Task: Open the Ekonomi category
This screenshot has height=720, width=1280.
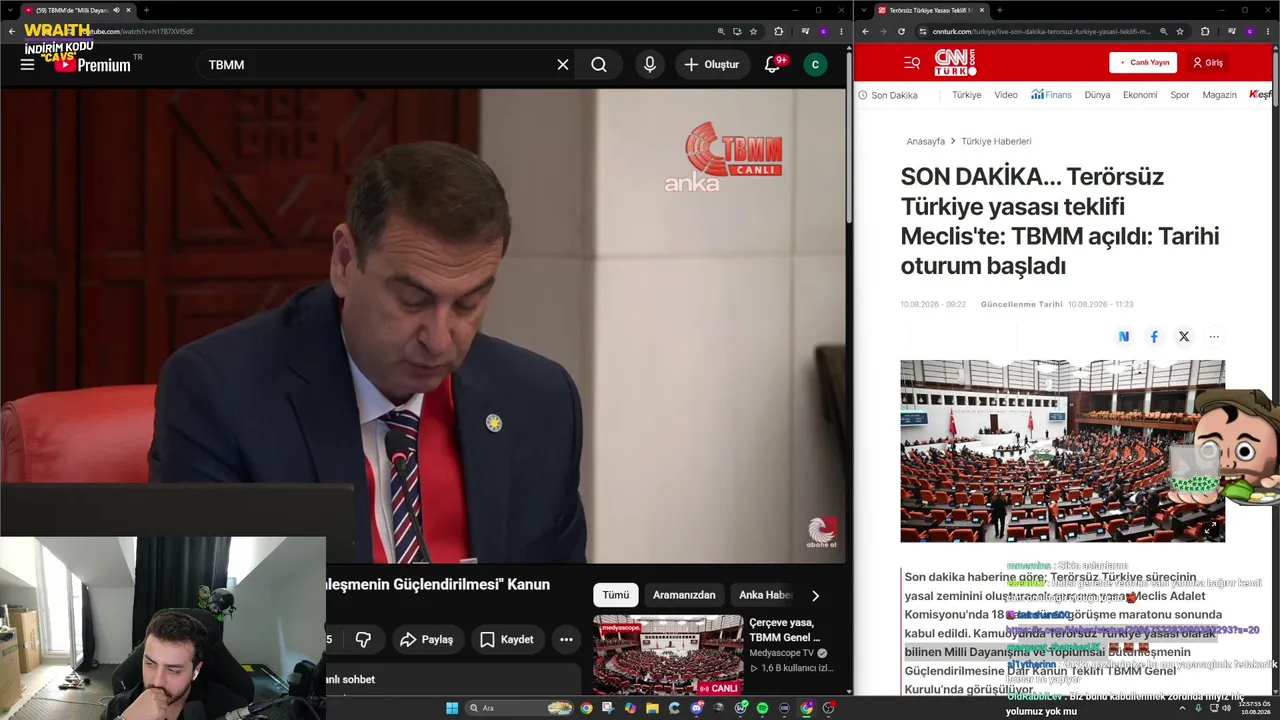Action: tap(1140, 95)
